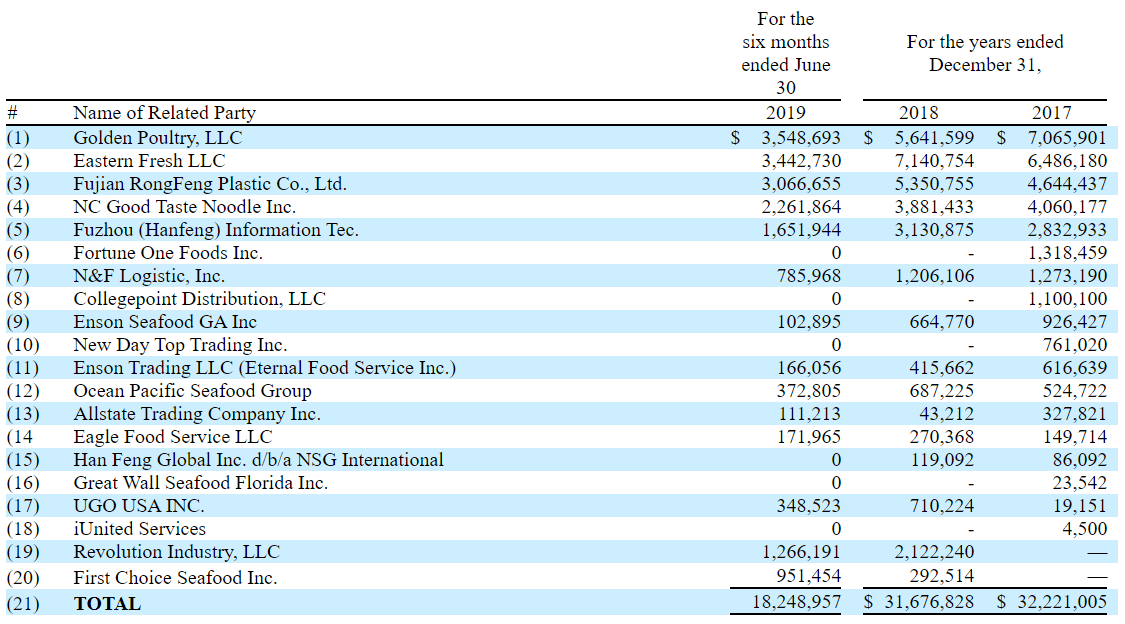This screenshot has height=624, width=1125.
Task: Click the 2017 total 32,221,005
Action: (1062, 601)
